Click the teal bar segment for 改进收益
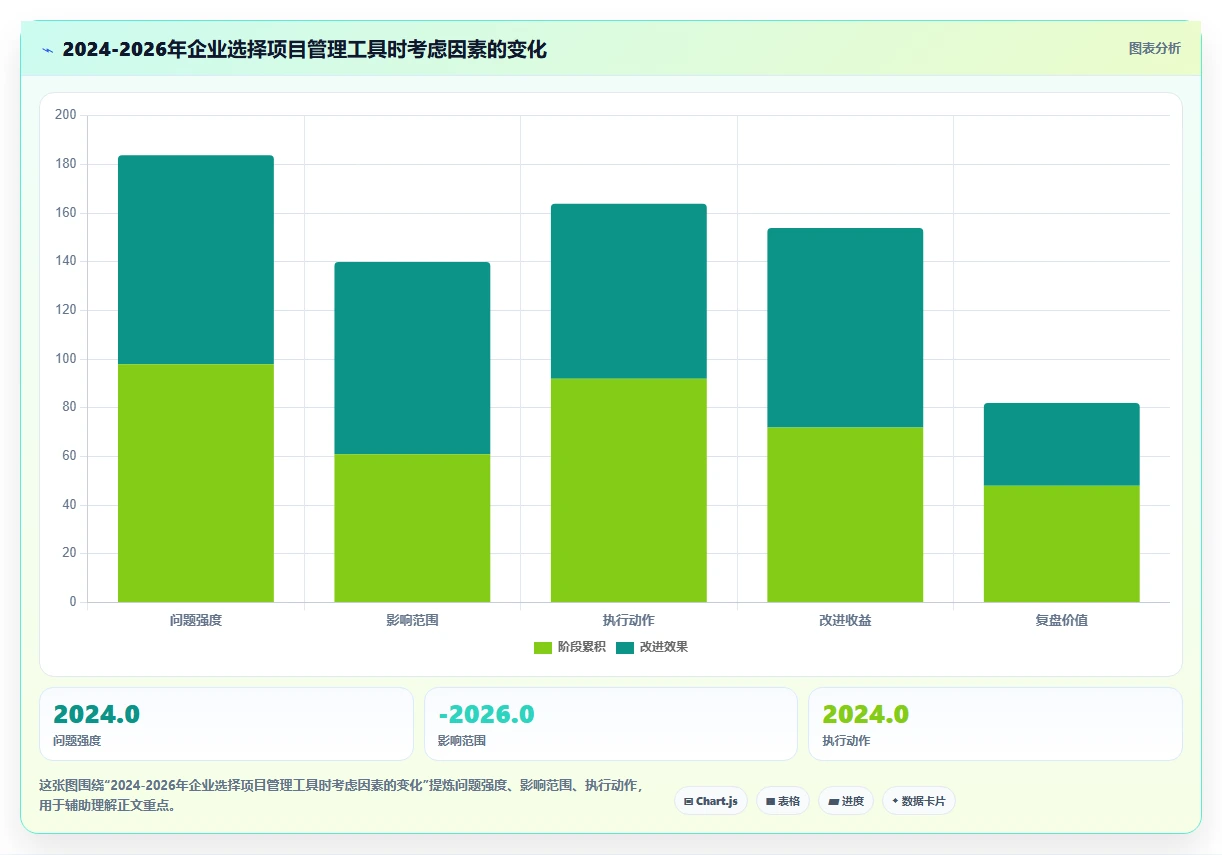The width and height of the screenshot is (1222, 855). click(x=845, y=328)
